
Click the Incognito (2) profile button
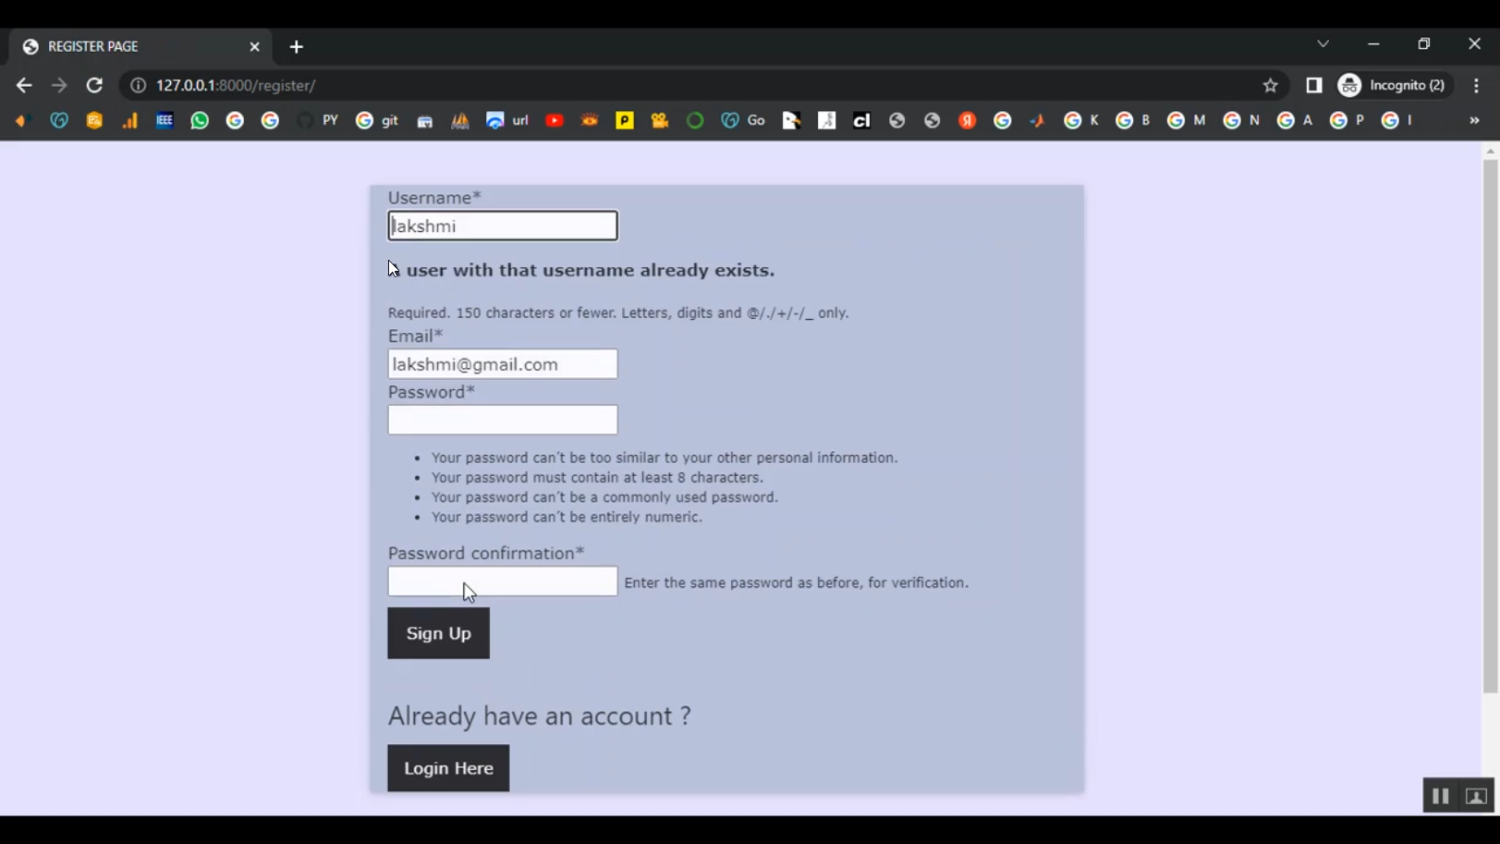[1393, 86]
